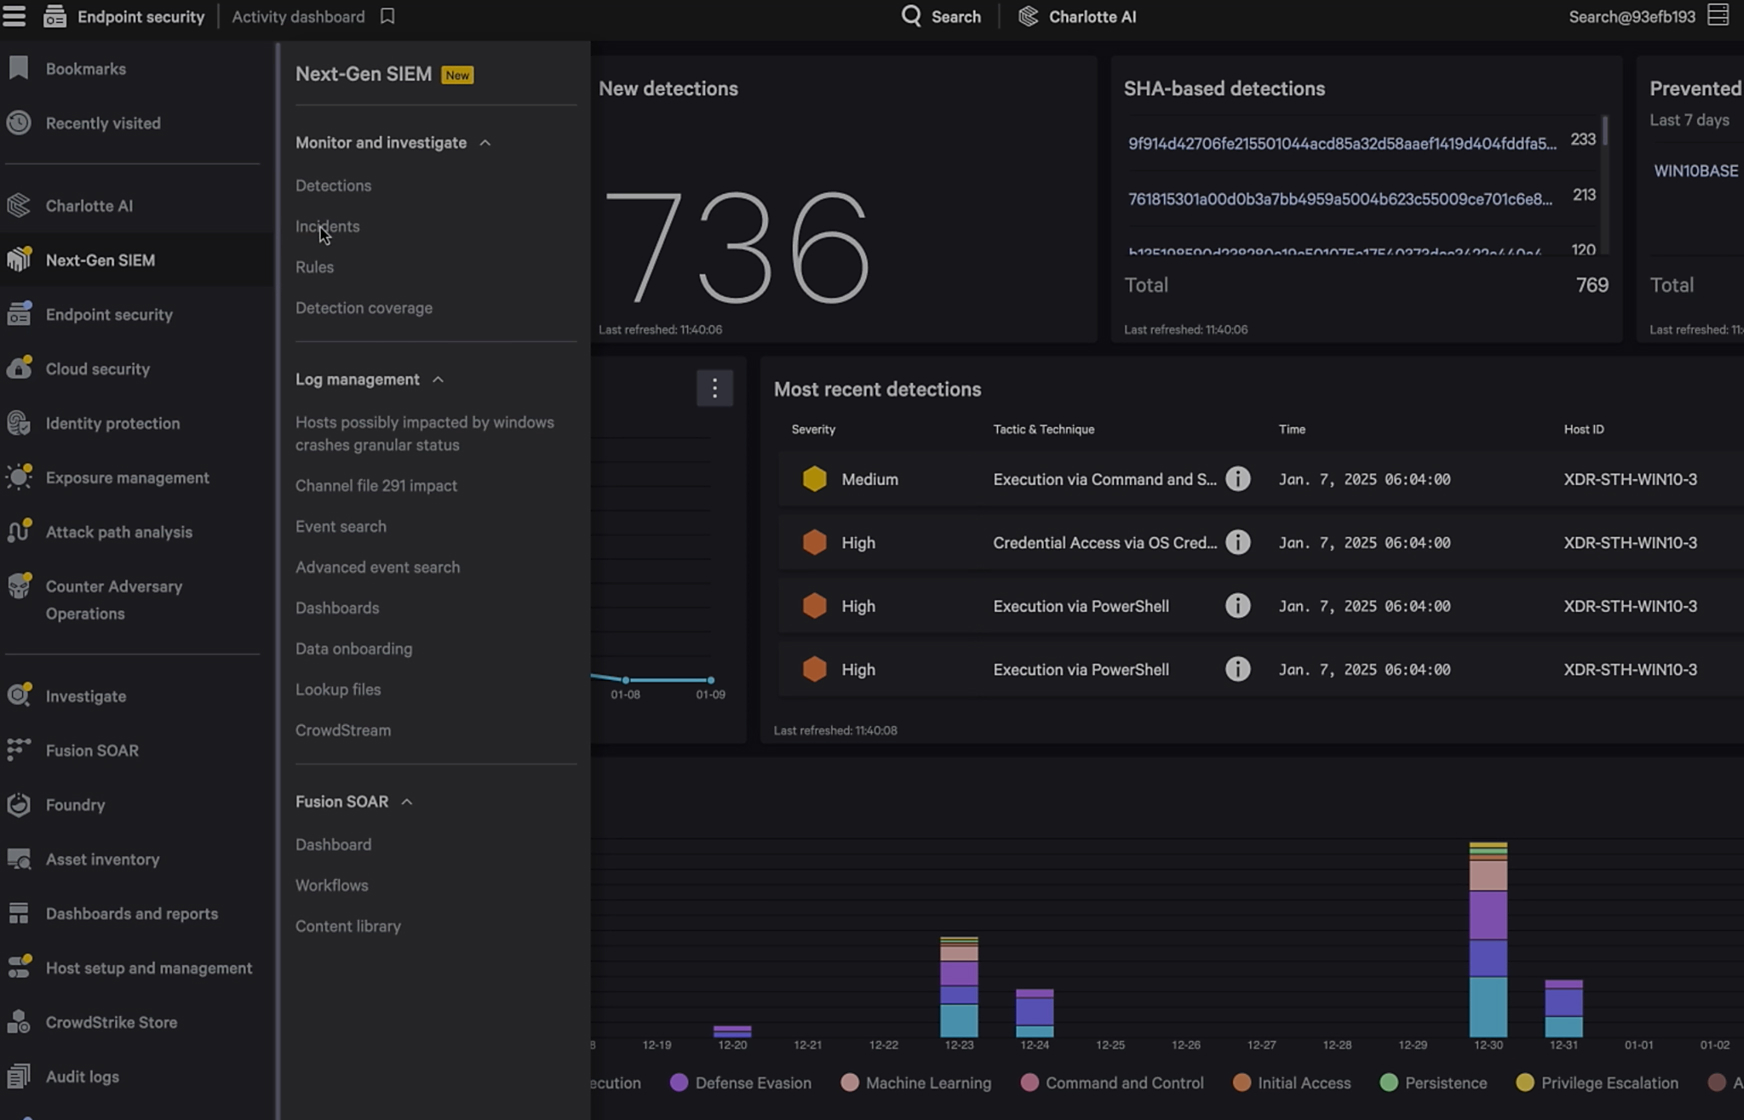Collapse the Log management section

(x=438, y=380)
